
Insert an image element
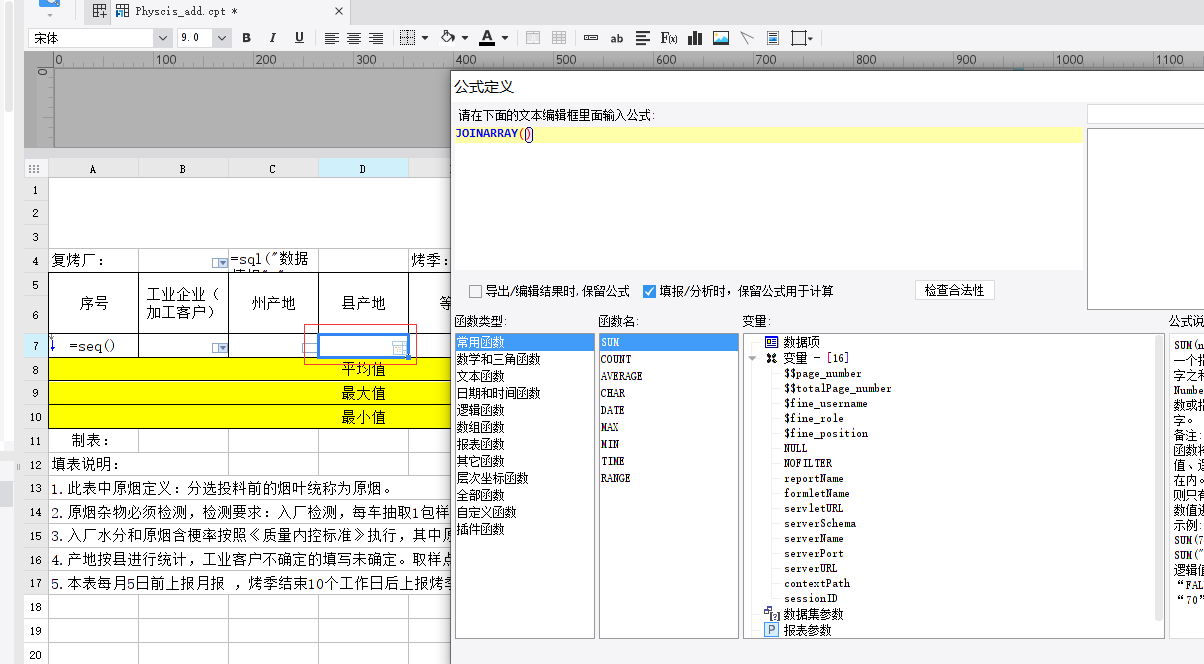[721, 38]
